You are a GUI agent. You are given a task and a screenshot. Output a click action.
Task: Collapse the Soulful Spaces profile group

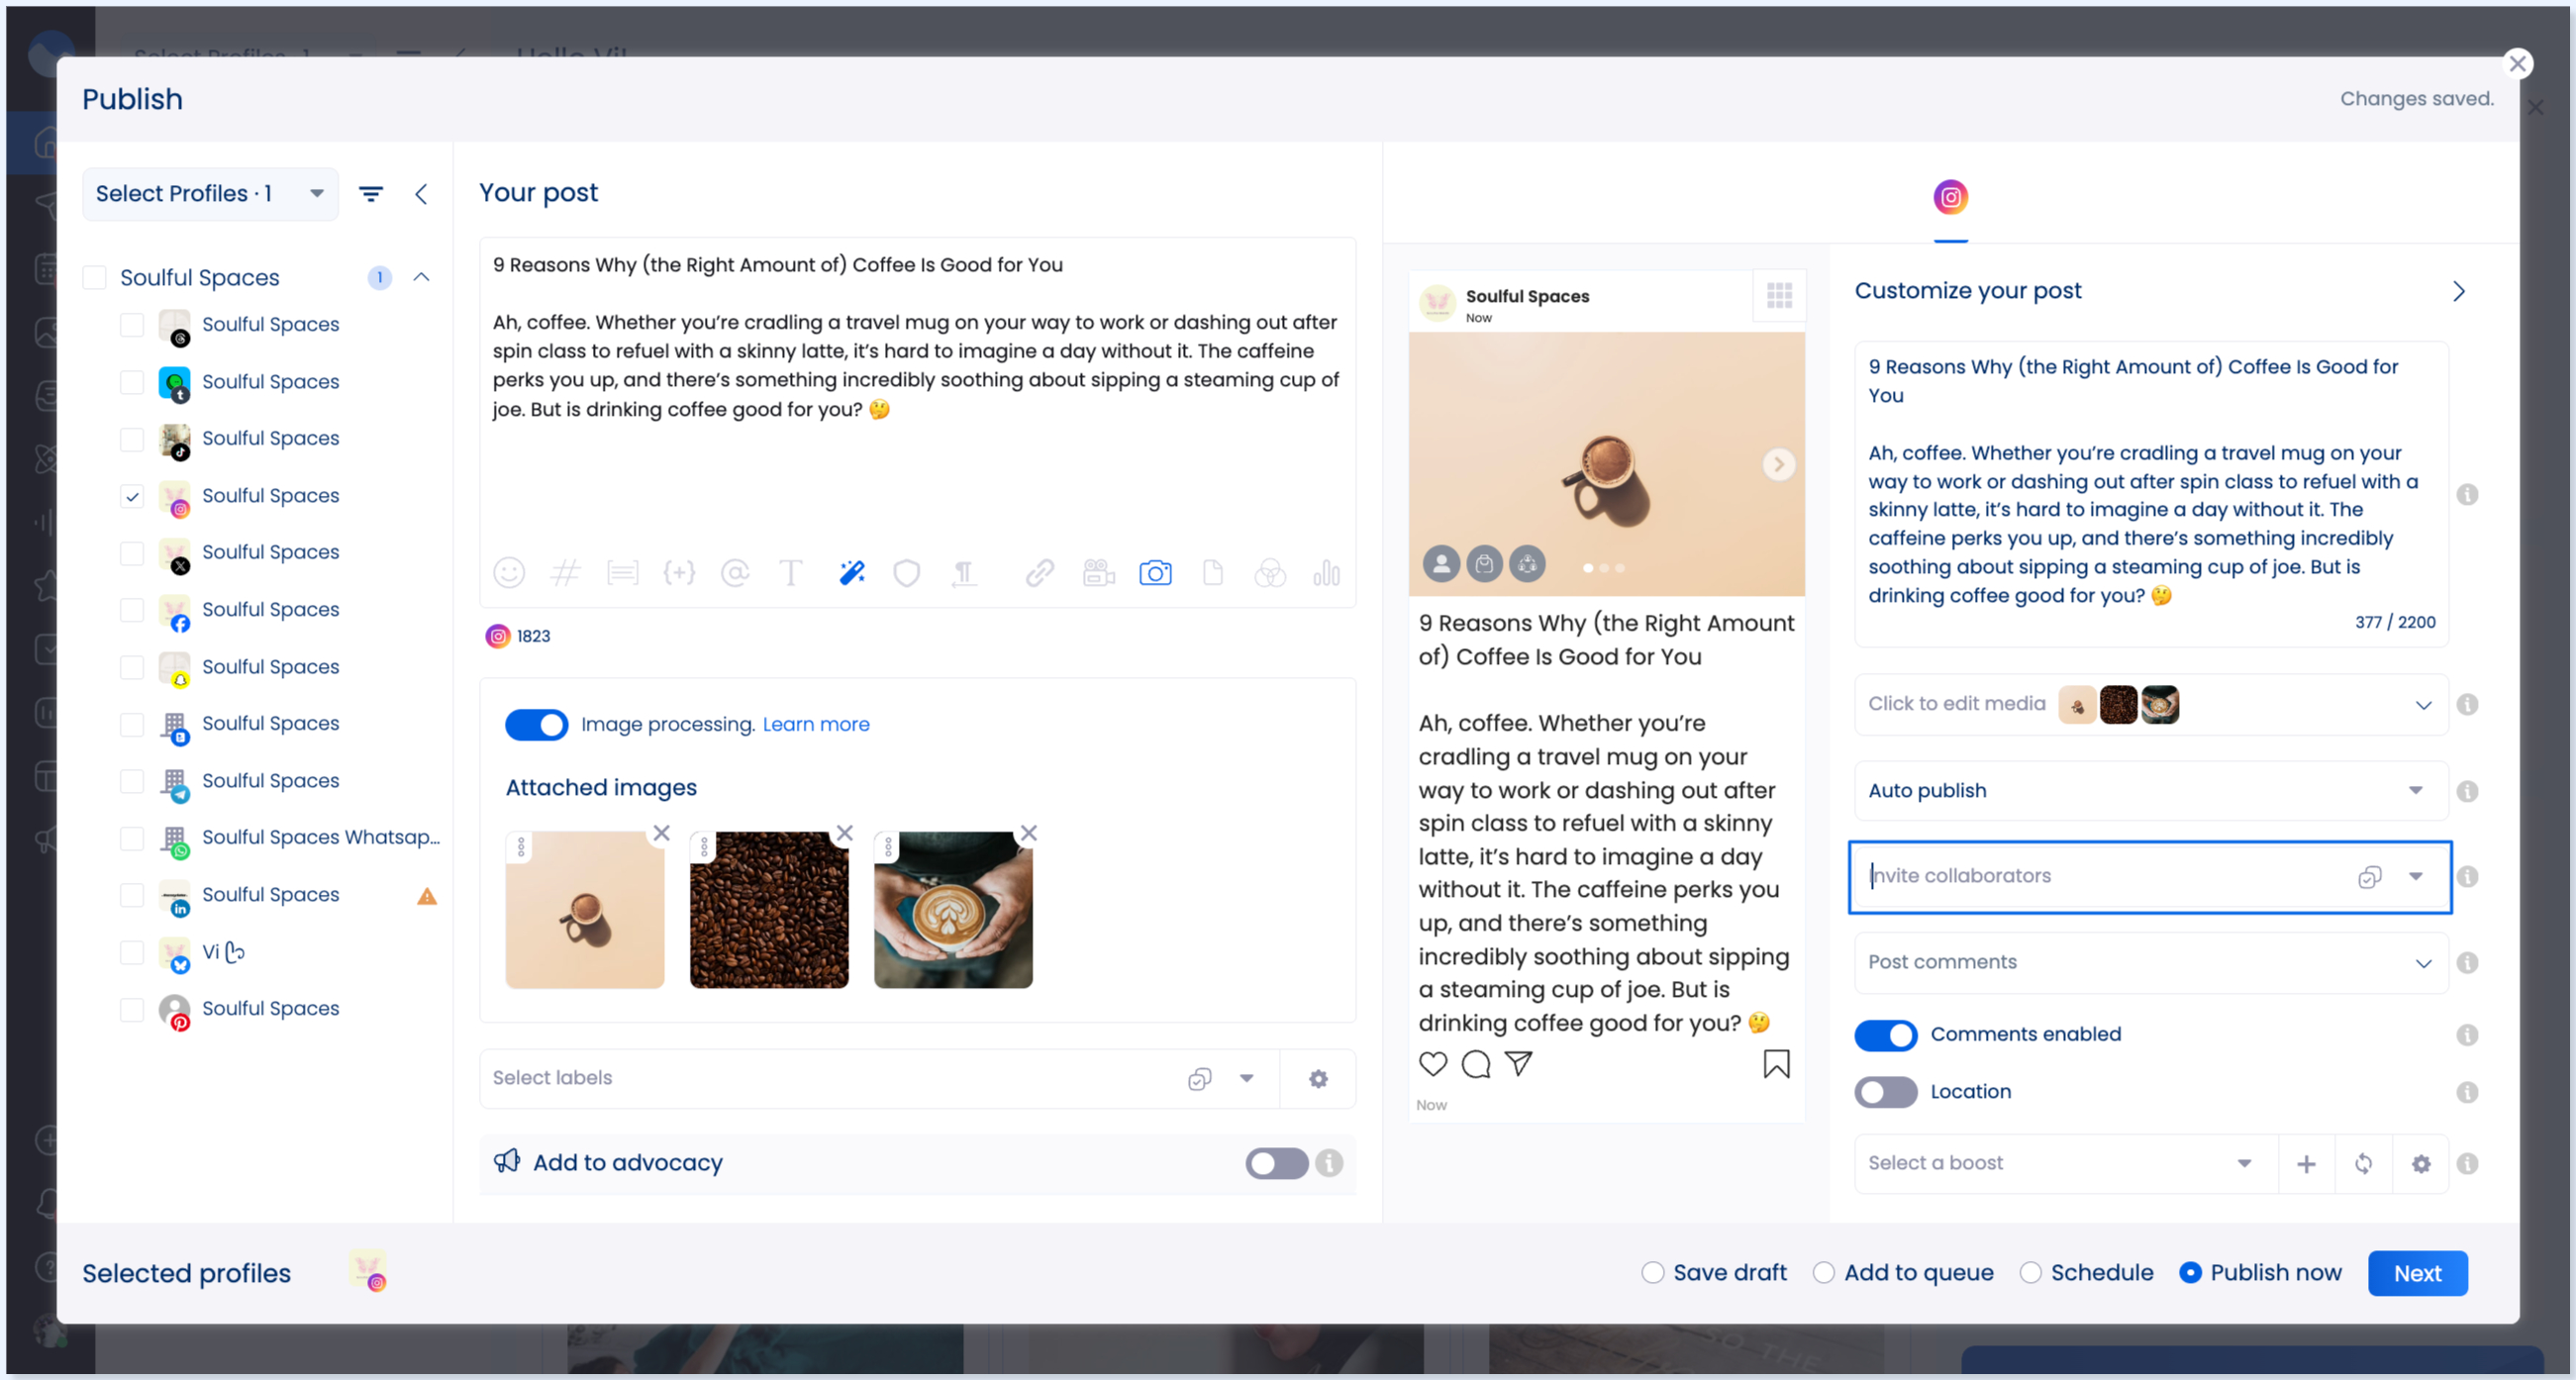(x=422, y=277)
